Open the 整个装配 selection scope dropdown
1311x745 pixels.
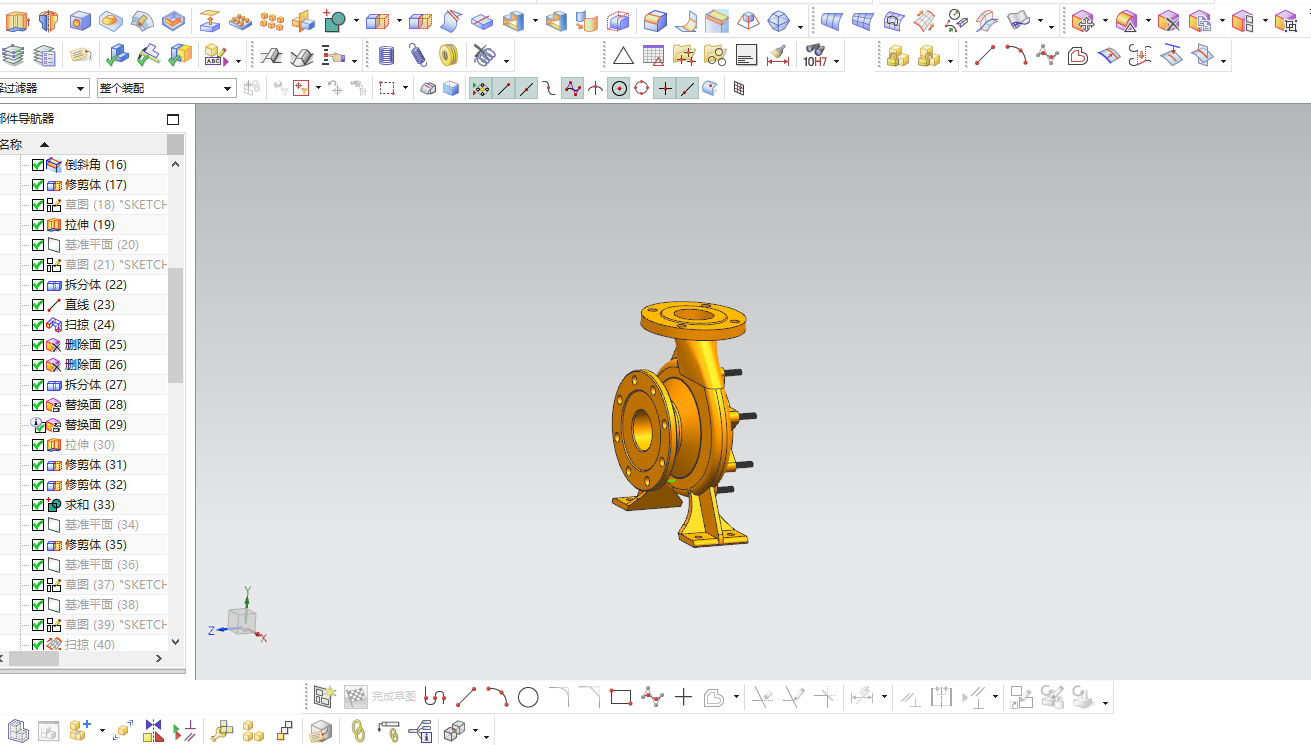click(x=166, y=88)
